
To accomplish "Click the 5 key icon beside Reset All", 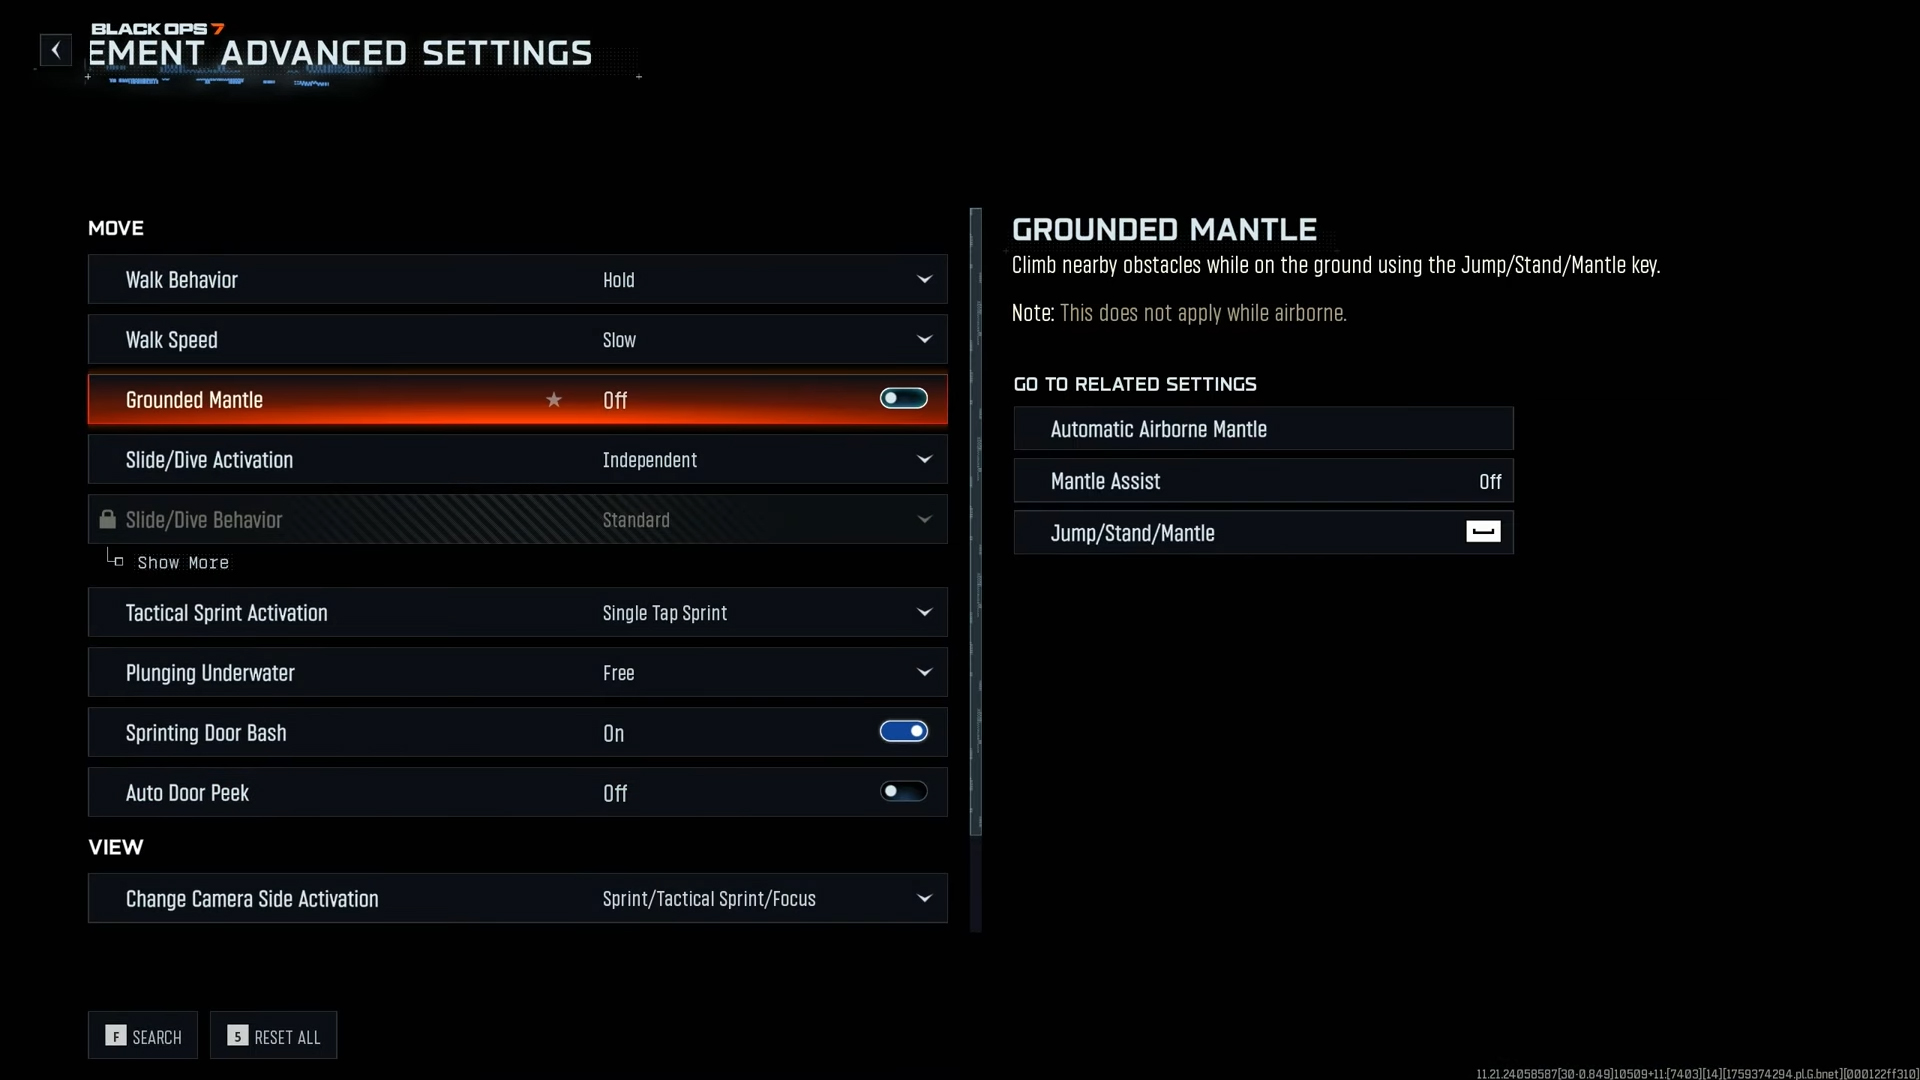I will [237, 1036].
